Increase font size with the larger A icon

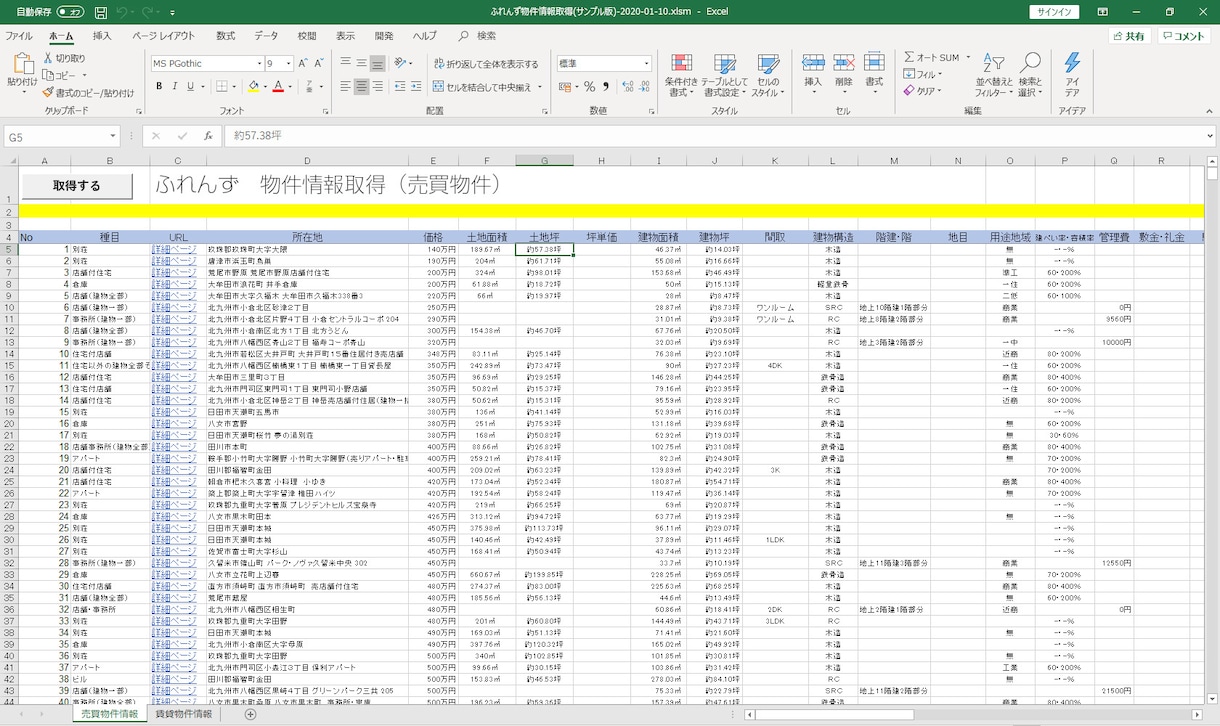tap(304, 63)
